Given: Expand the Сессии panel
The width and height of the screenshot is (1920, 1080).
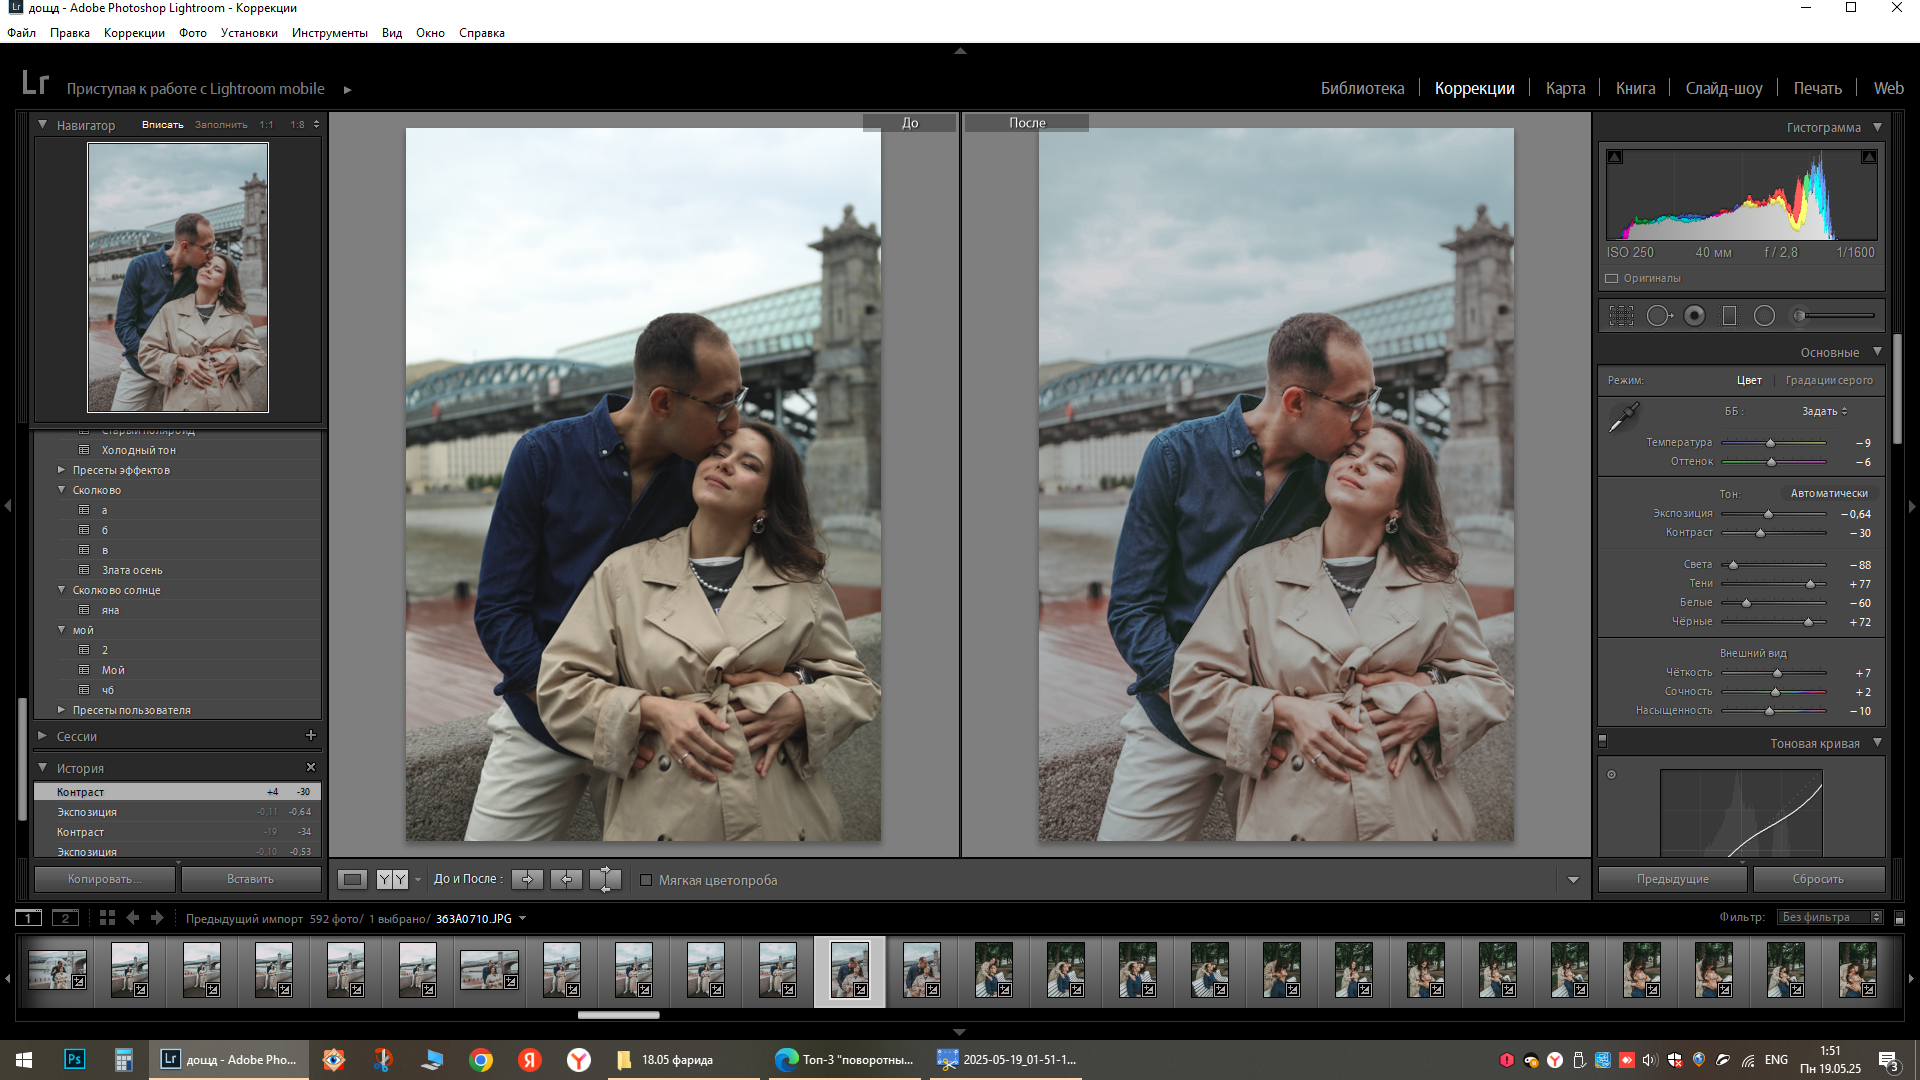Looking at the screenshot, I should pyautogui.click(x=43, y=736).
